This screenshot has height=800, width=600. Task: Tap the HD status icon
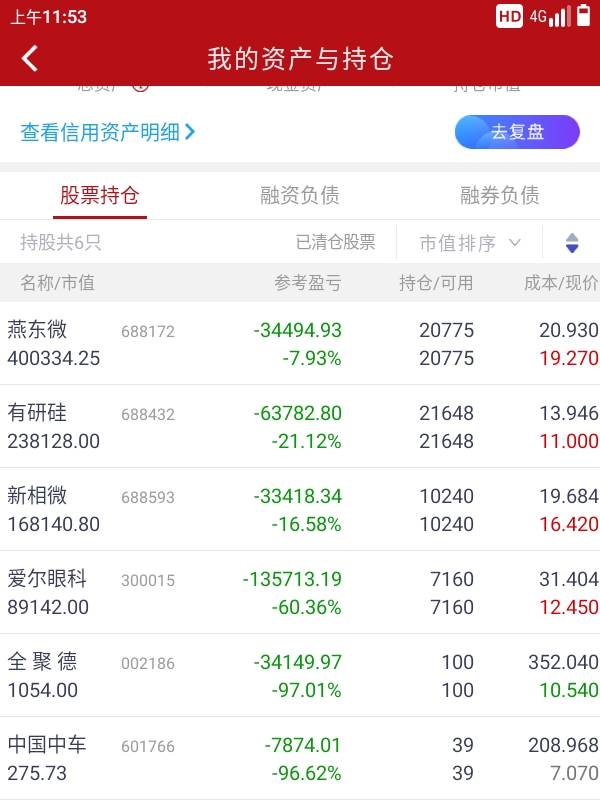point(509,16)
